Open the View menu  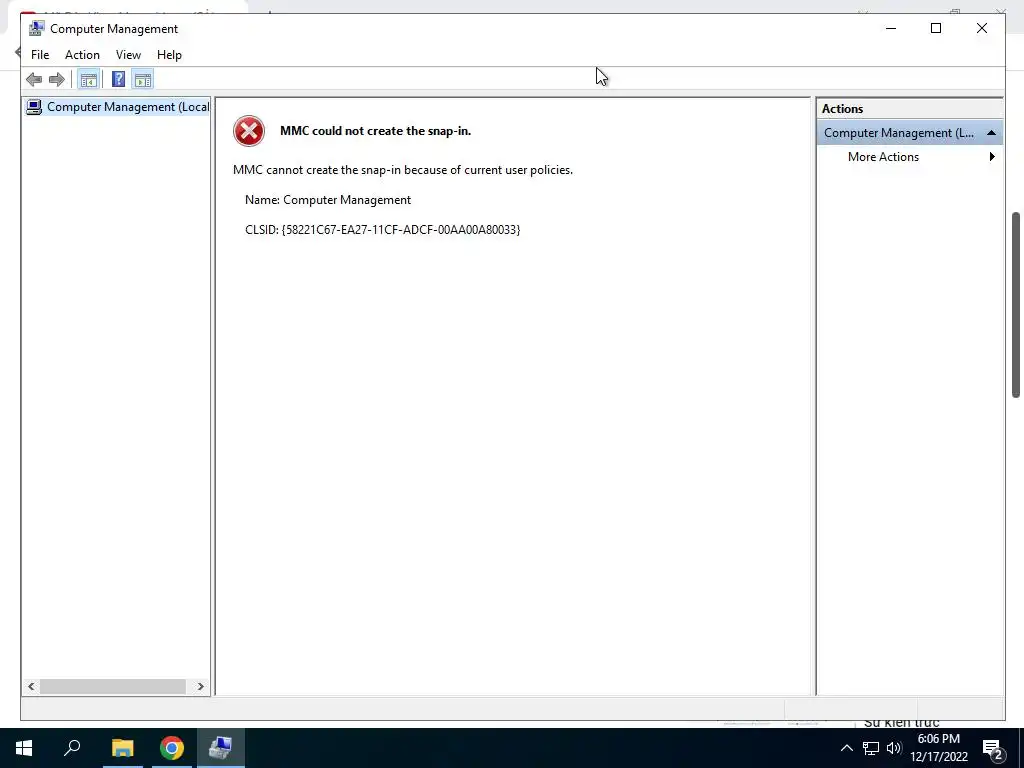128,55
